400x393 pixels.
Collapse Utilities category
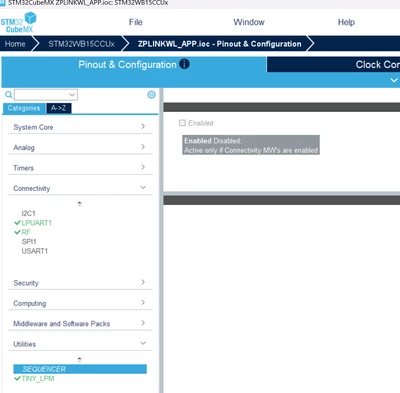click(x=80, y=344)
